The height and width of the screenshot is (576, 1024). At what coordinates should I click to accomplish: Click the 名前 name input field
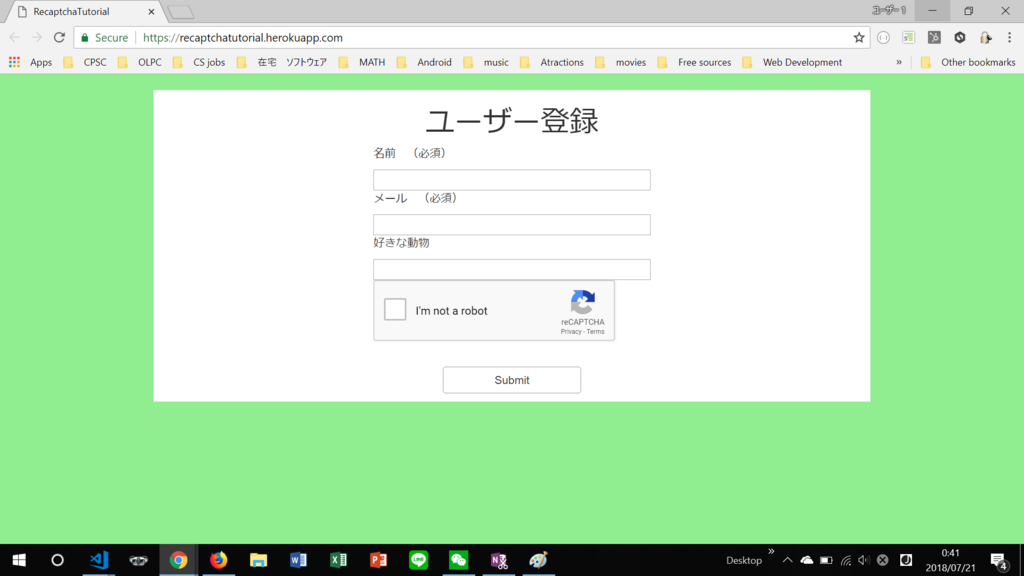[x=511, y=179]
